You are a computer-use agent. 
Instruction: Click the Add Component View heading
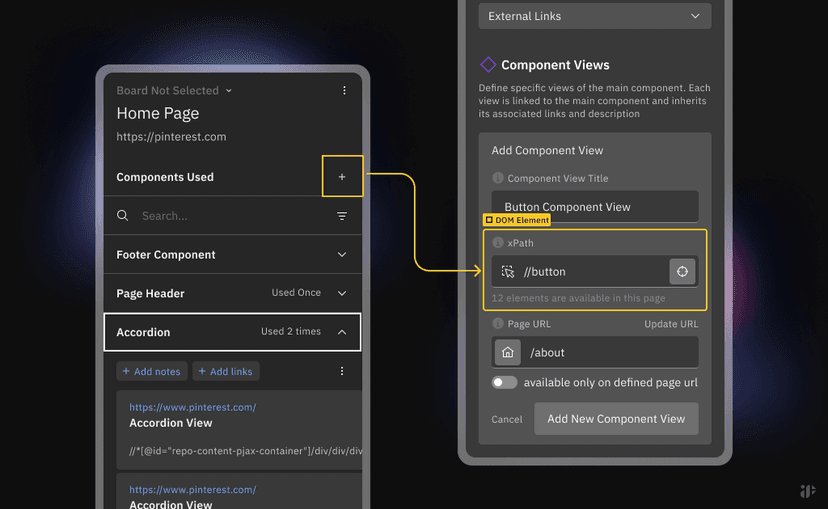(547, 150)
